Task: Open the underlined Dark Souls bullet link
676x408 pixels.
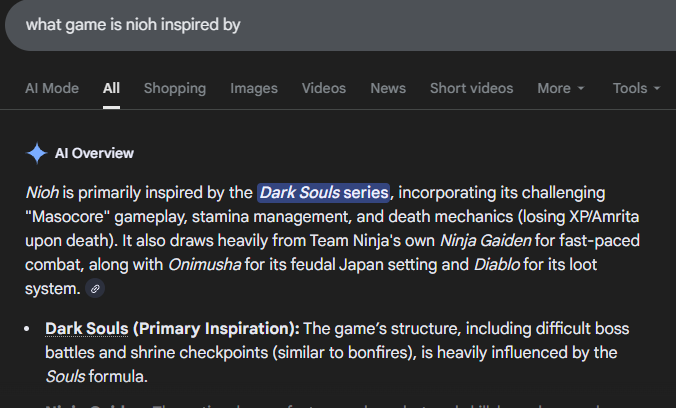Action: pyautogui.click(x=86, y=329)
